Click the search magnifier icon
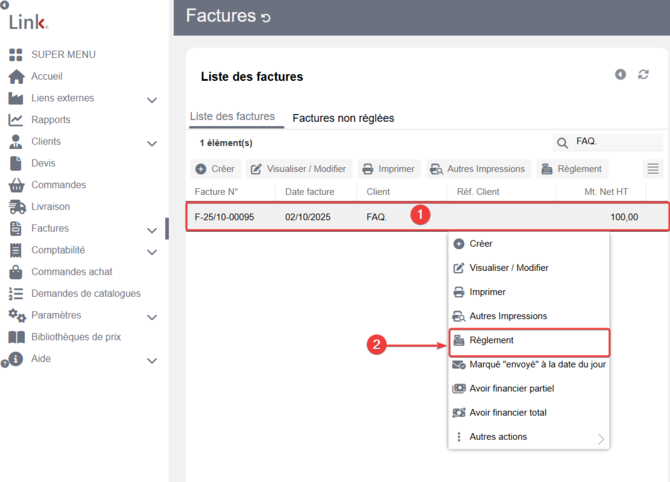 tap(562, 143)
